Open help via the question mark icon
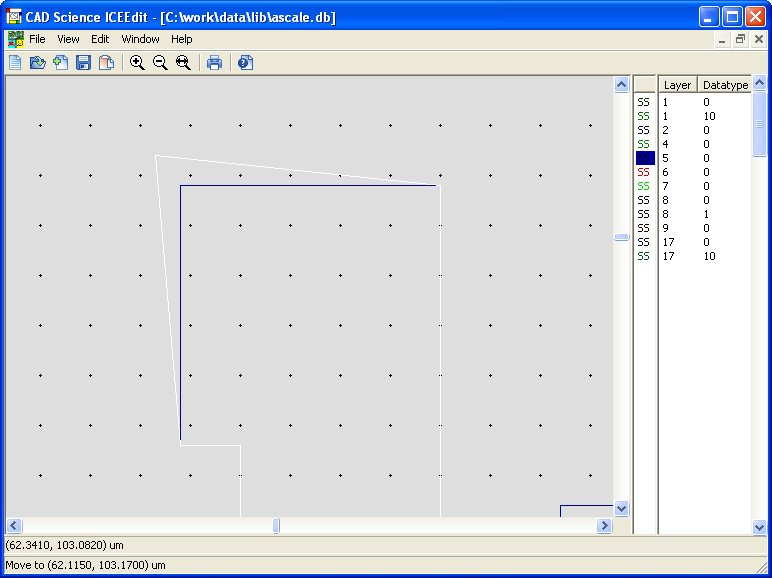772x578 pixels. tap(245, 63)
